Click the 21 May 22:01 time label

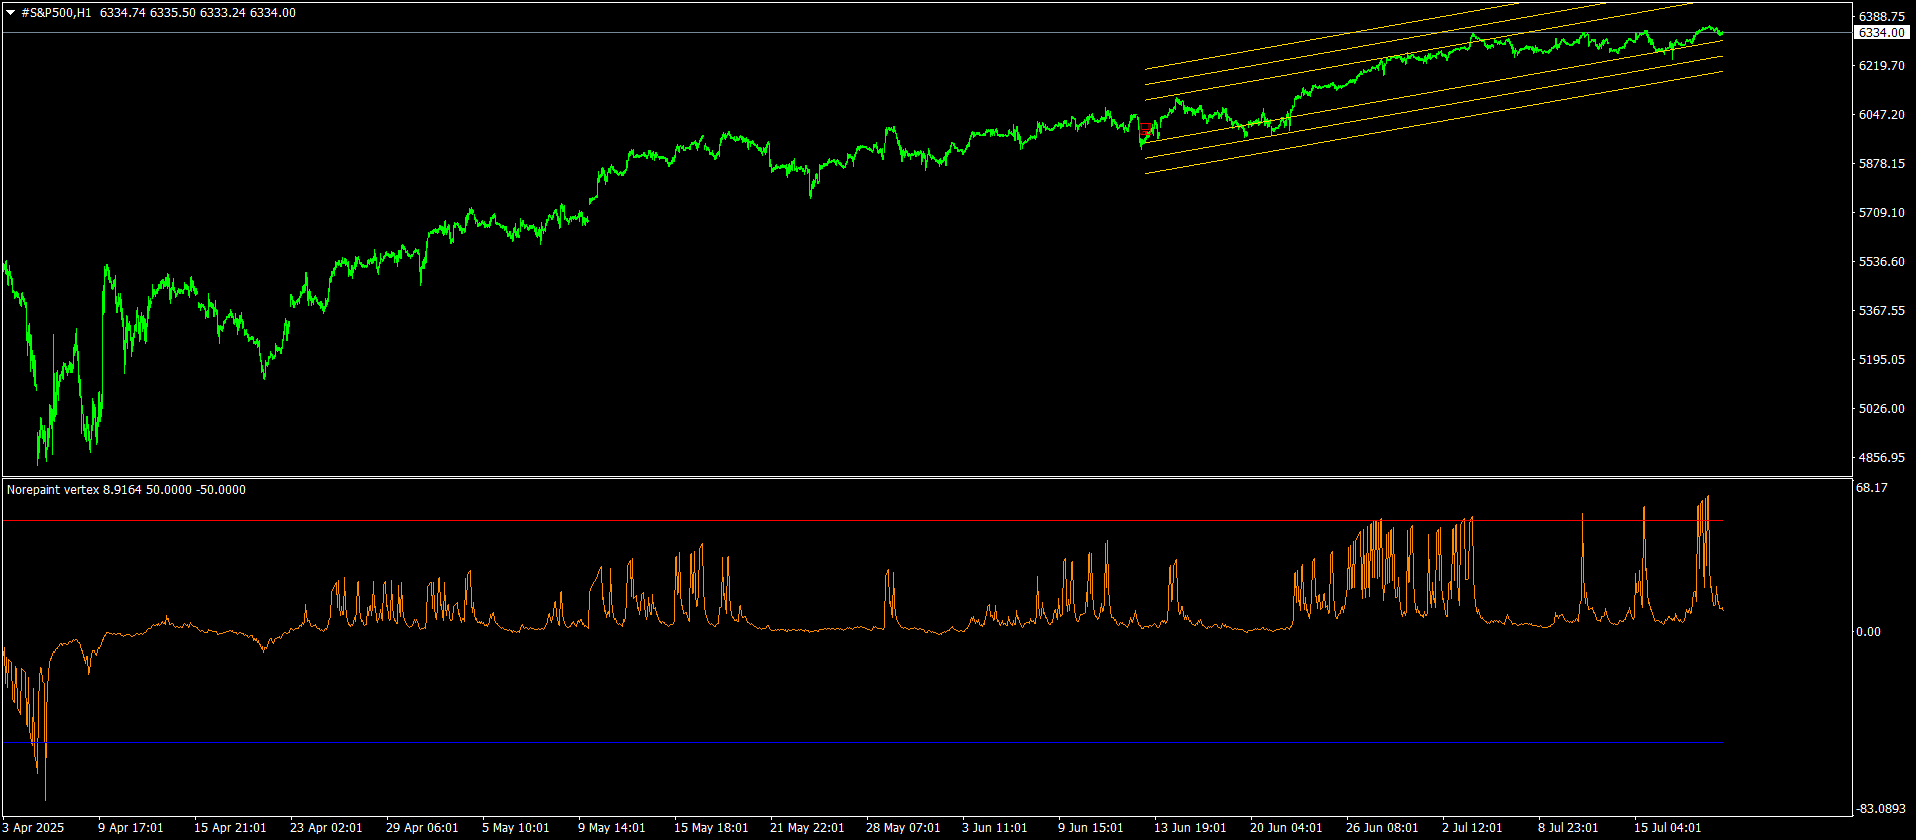[806, 828]
